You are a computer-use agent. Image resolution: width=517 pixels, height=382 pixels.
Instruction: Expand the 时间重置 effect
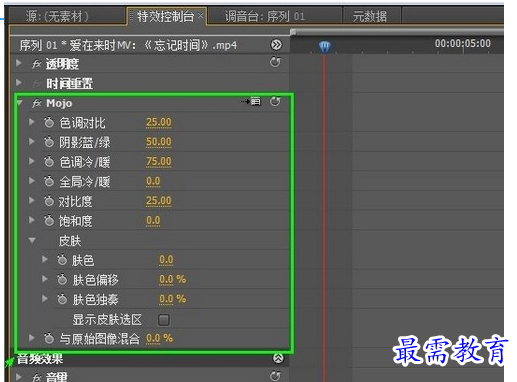pos(19,82)
